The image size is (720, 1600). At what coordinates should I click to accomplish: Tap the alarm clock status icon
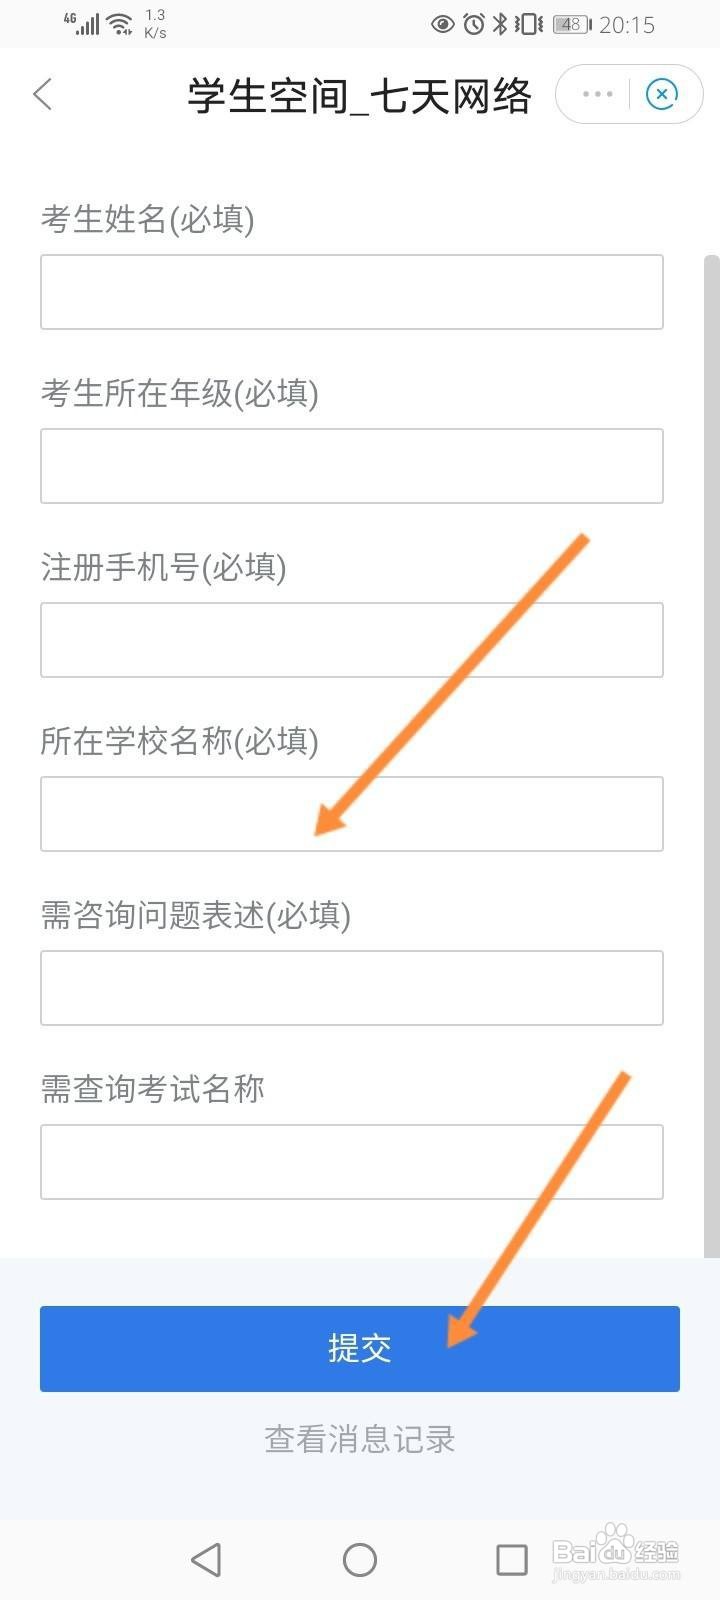(x=474, y=24)
